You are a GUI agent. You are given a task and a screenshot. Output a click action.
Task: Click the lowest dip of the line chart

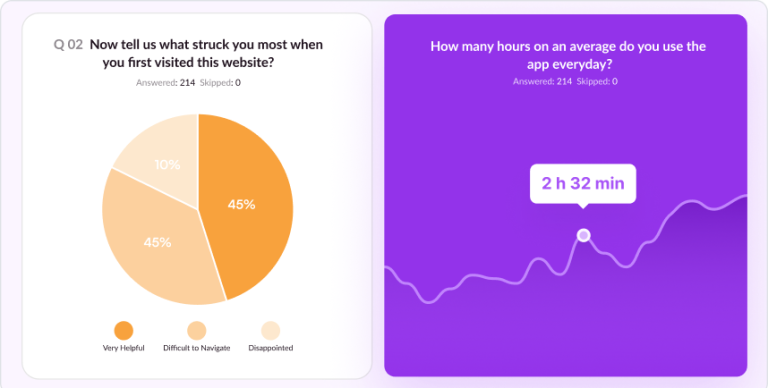pyautogui.click(x=429, y=302)
